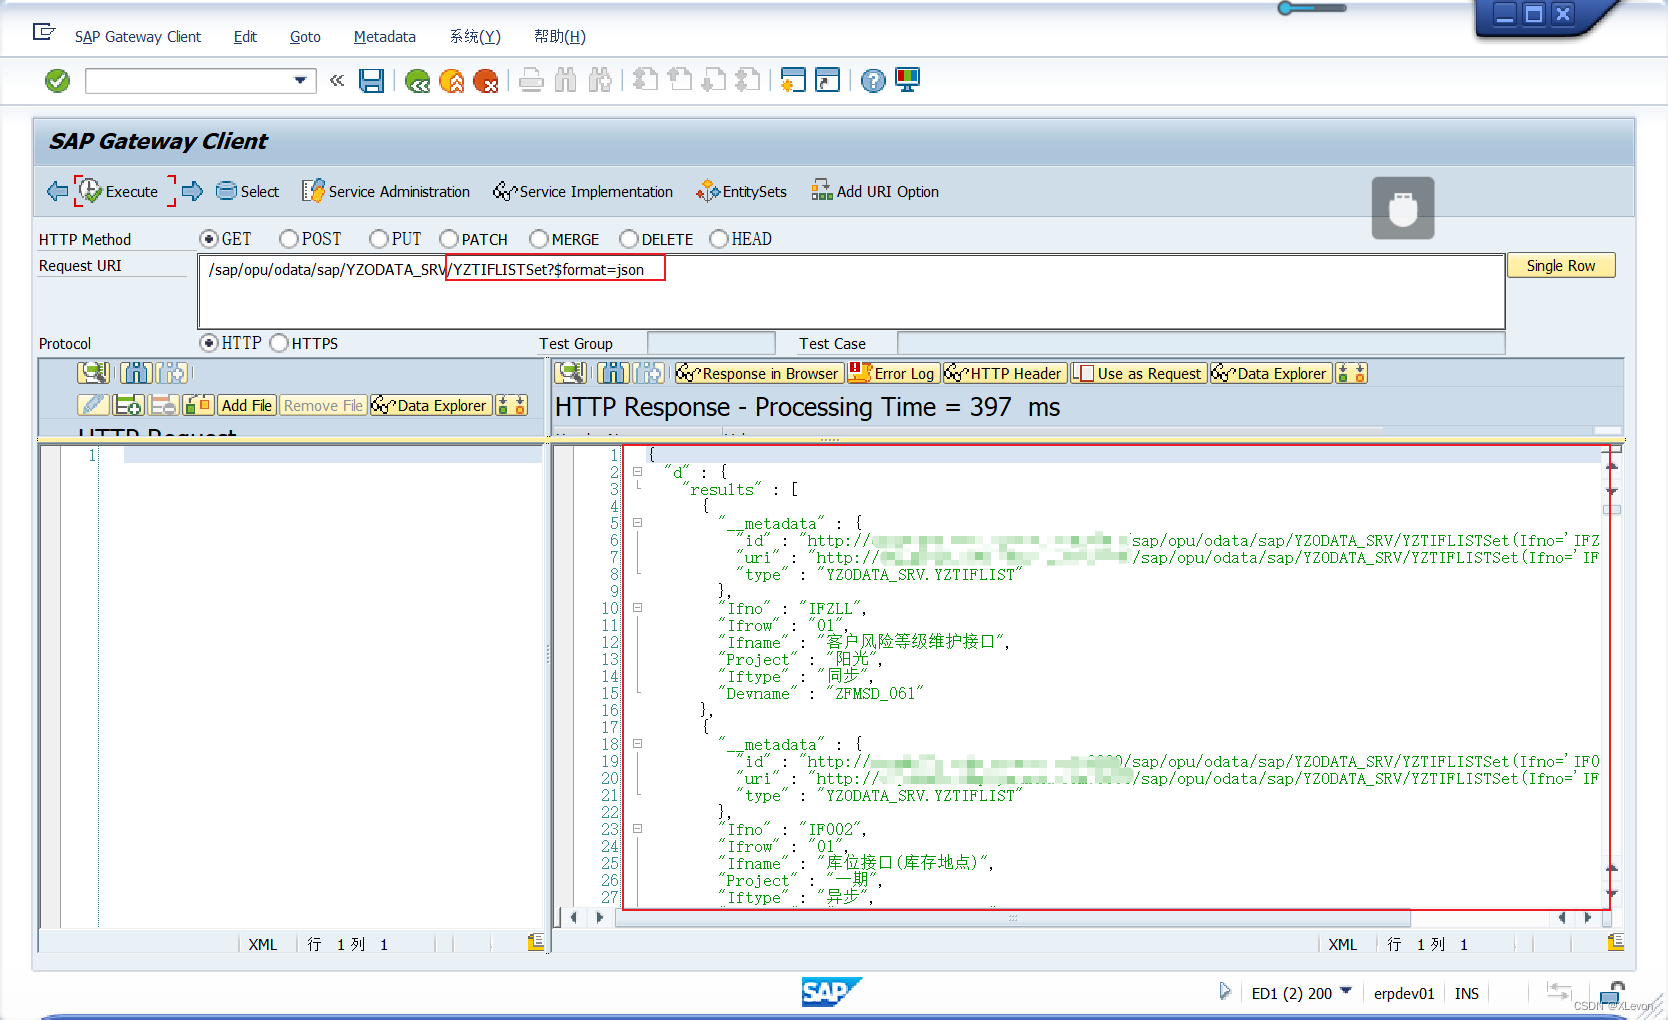Open the Help question mark icon

tap(873, 81)
